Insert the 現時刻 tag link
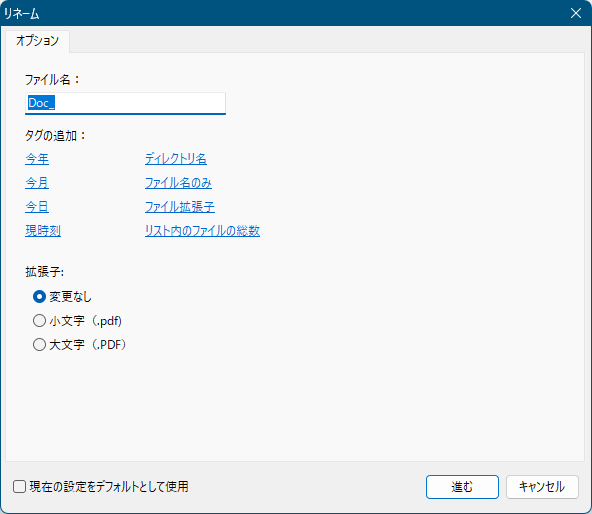This screenshot has height=514, width=592. click(43, 231)
